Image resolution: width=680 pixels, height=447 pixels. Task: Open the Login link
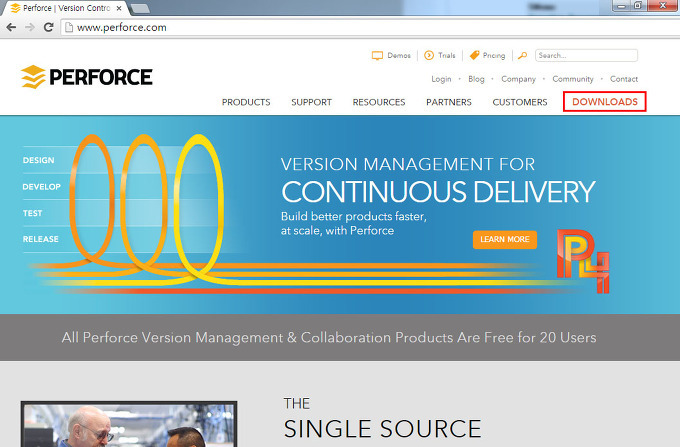[x=441, y=79]
